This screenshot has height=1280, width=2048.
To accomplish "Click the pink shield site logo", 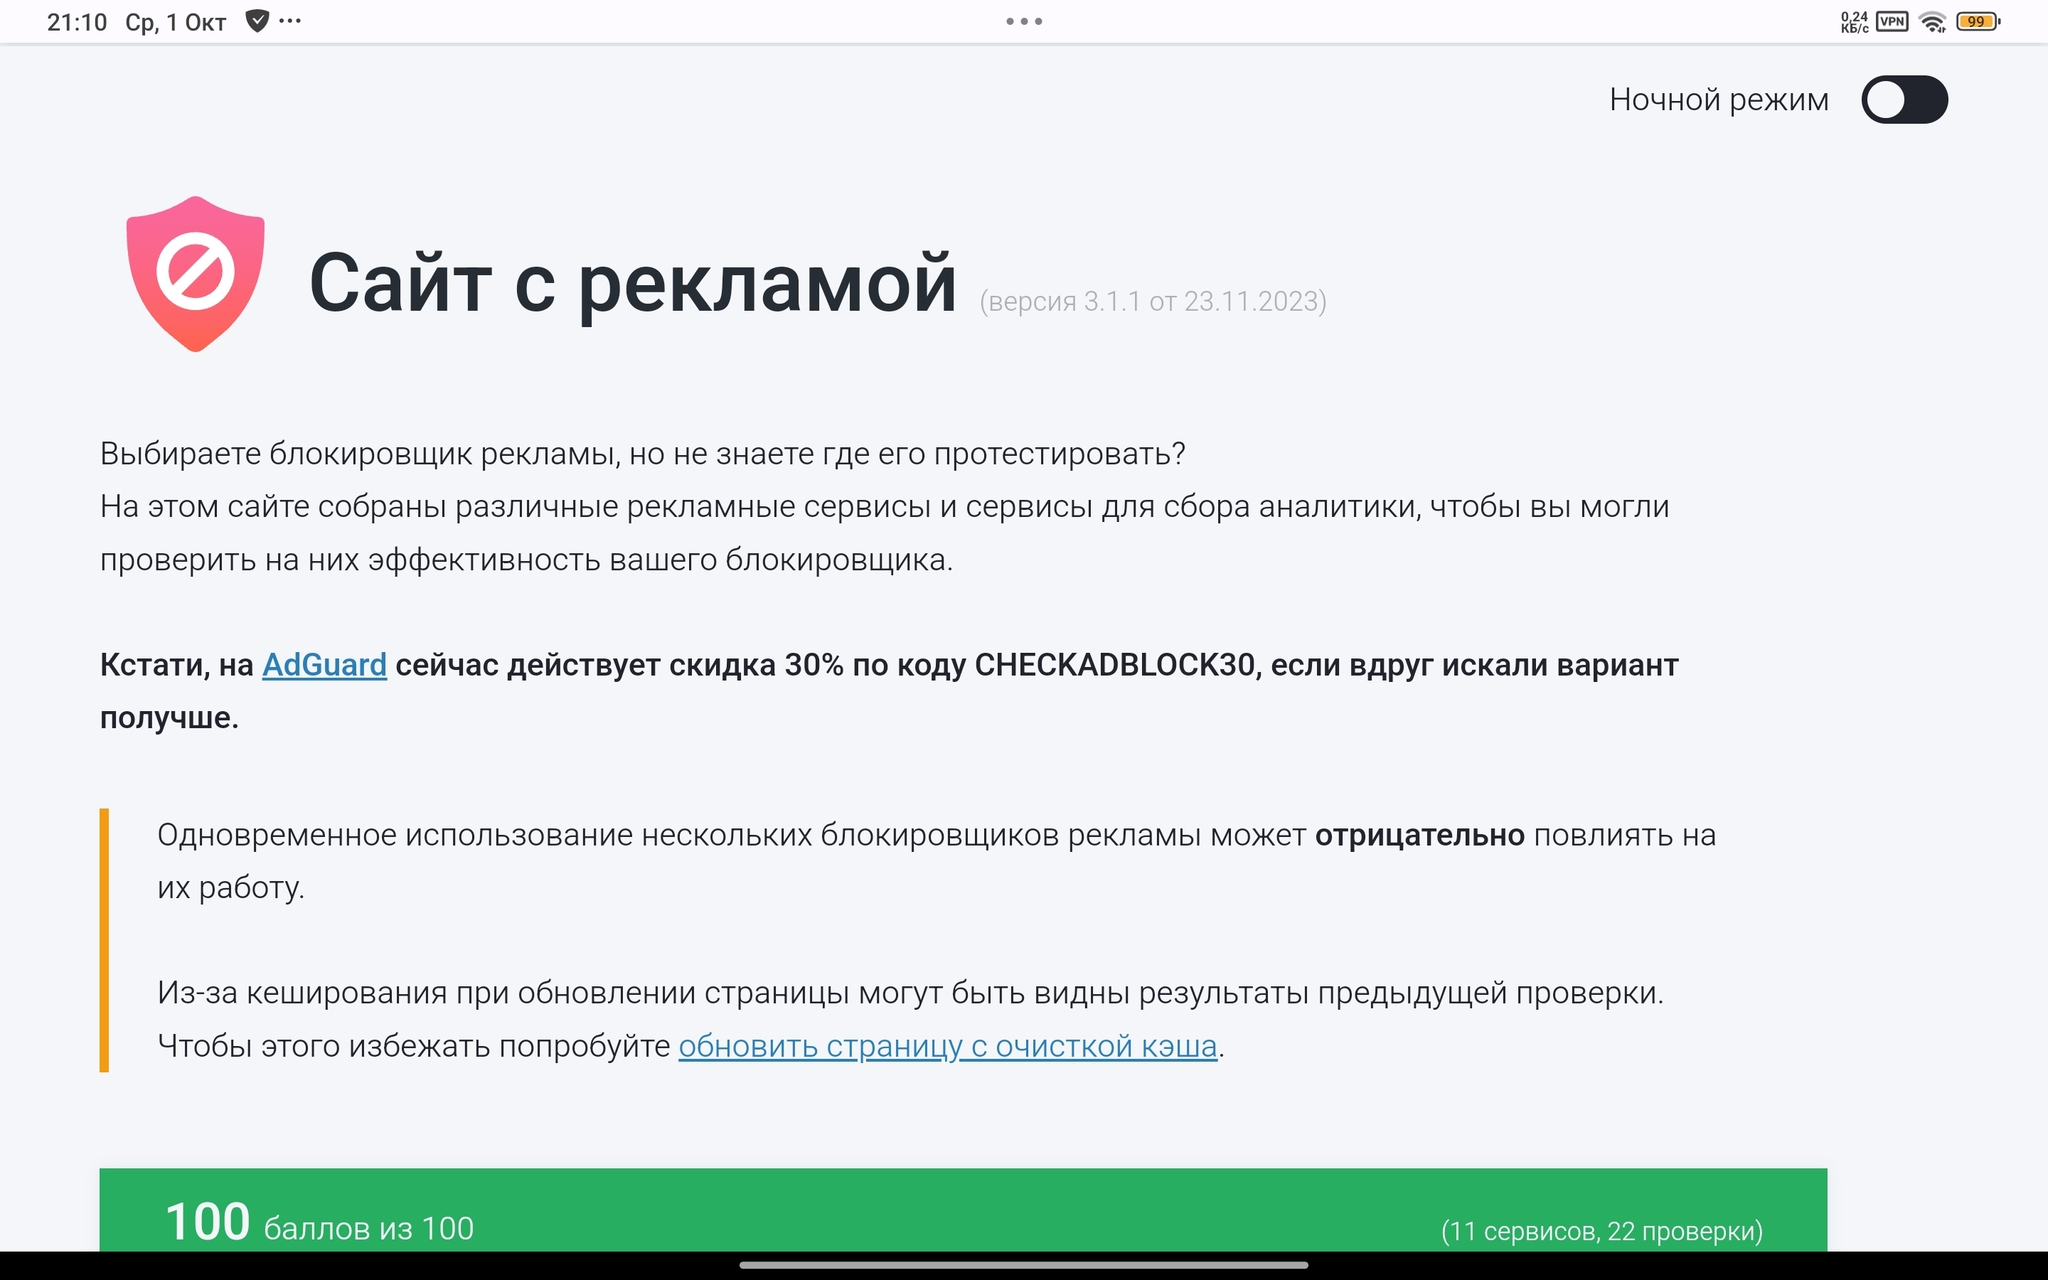I will click(x=196, y=273).
